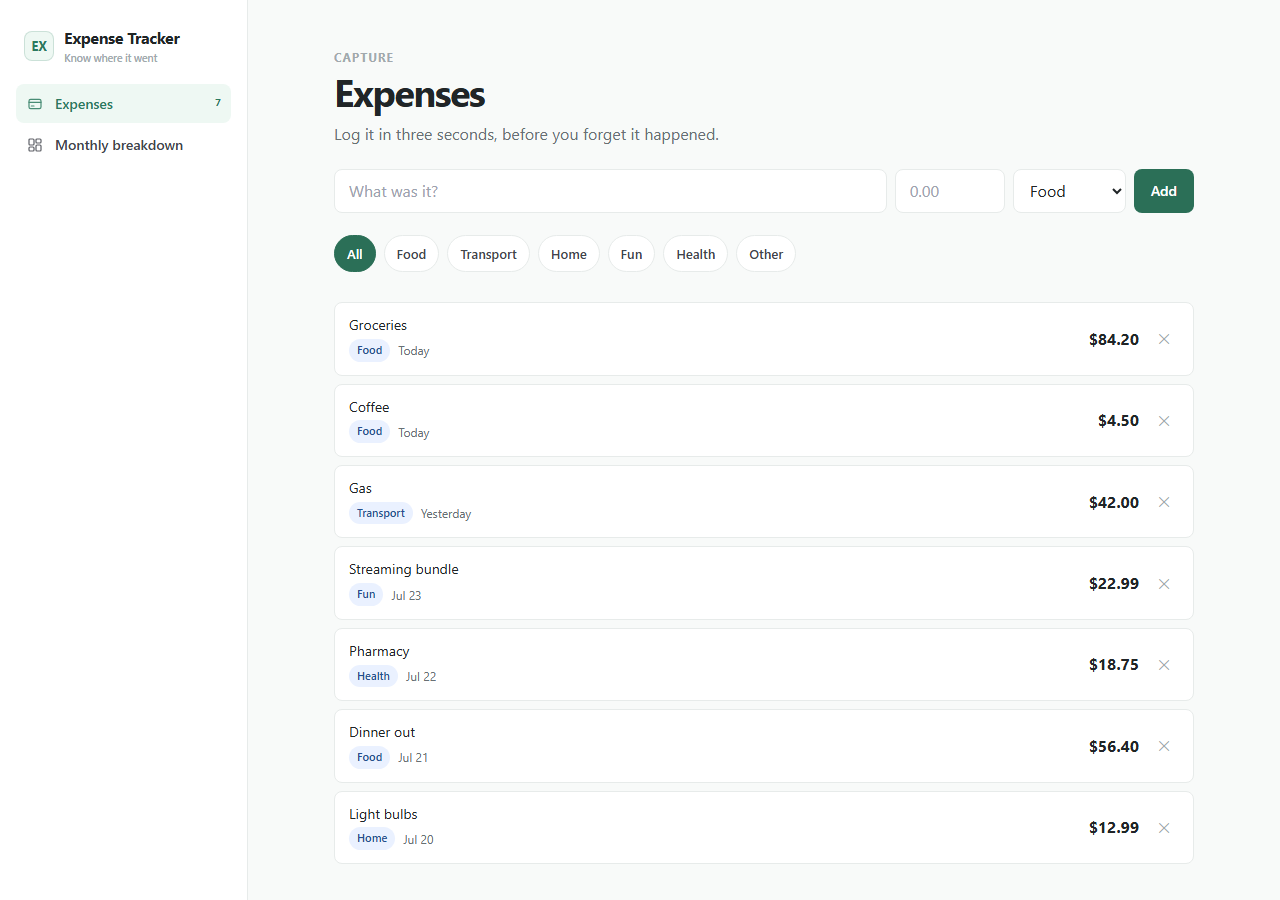Click the $4.50 amount
Viewport: 1280px width, 900px height.
point(1118,421)
